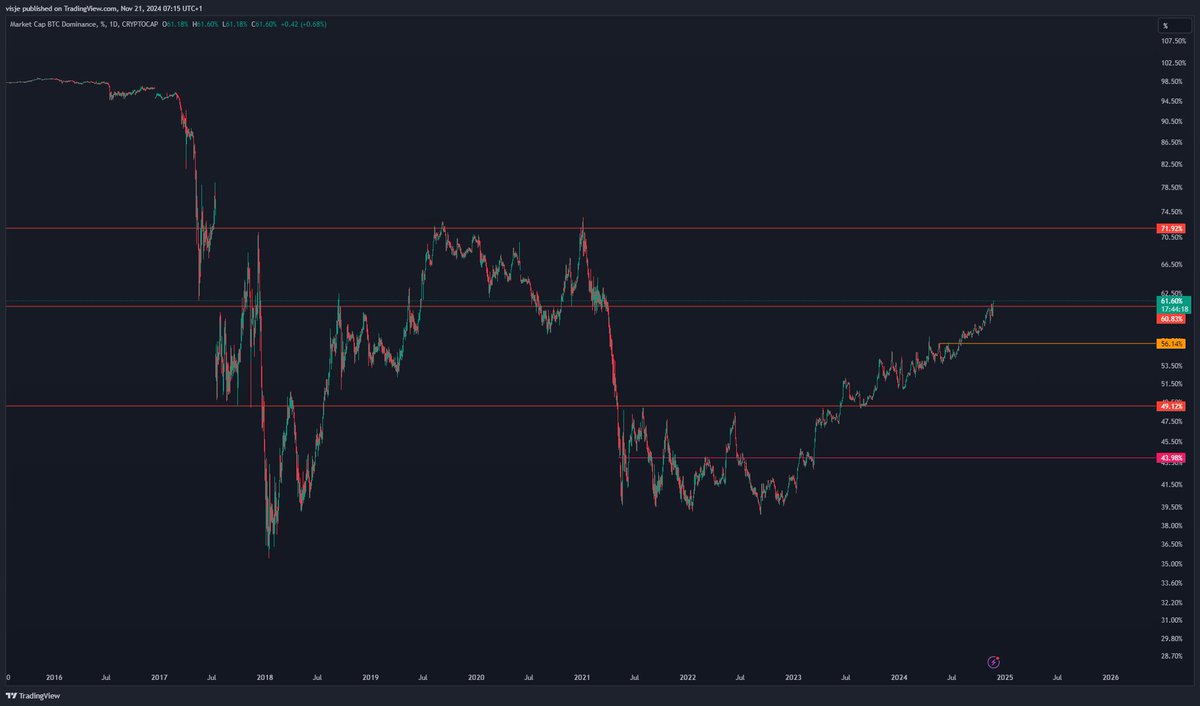Click the 2019 label on the time axis
The width and height of the screenshot is (1200, 706).
click(370, 677)
